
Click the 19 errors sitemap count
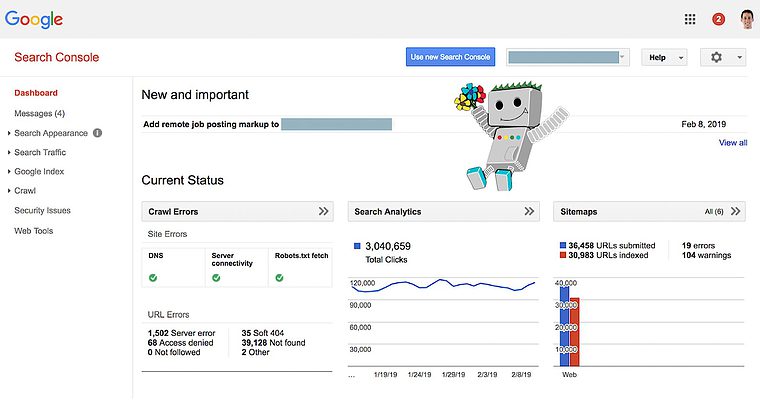(x=698, y=245)
